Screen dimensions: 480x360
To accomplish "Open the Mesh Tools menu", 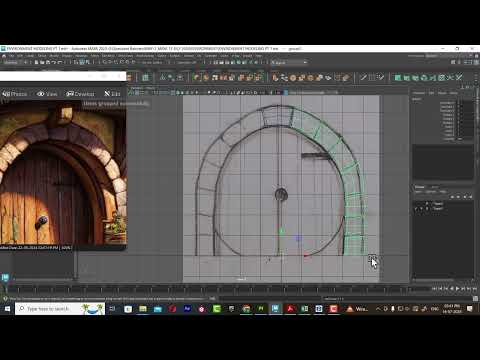I will (x=126, y=56).
